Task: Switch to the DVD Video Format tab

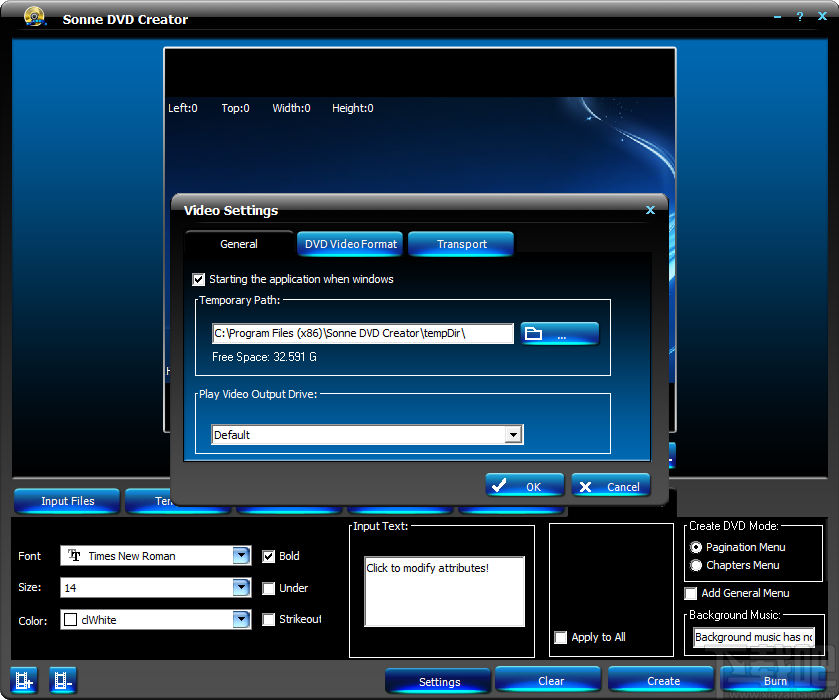Action: 349,243
